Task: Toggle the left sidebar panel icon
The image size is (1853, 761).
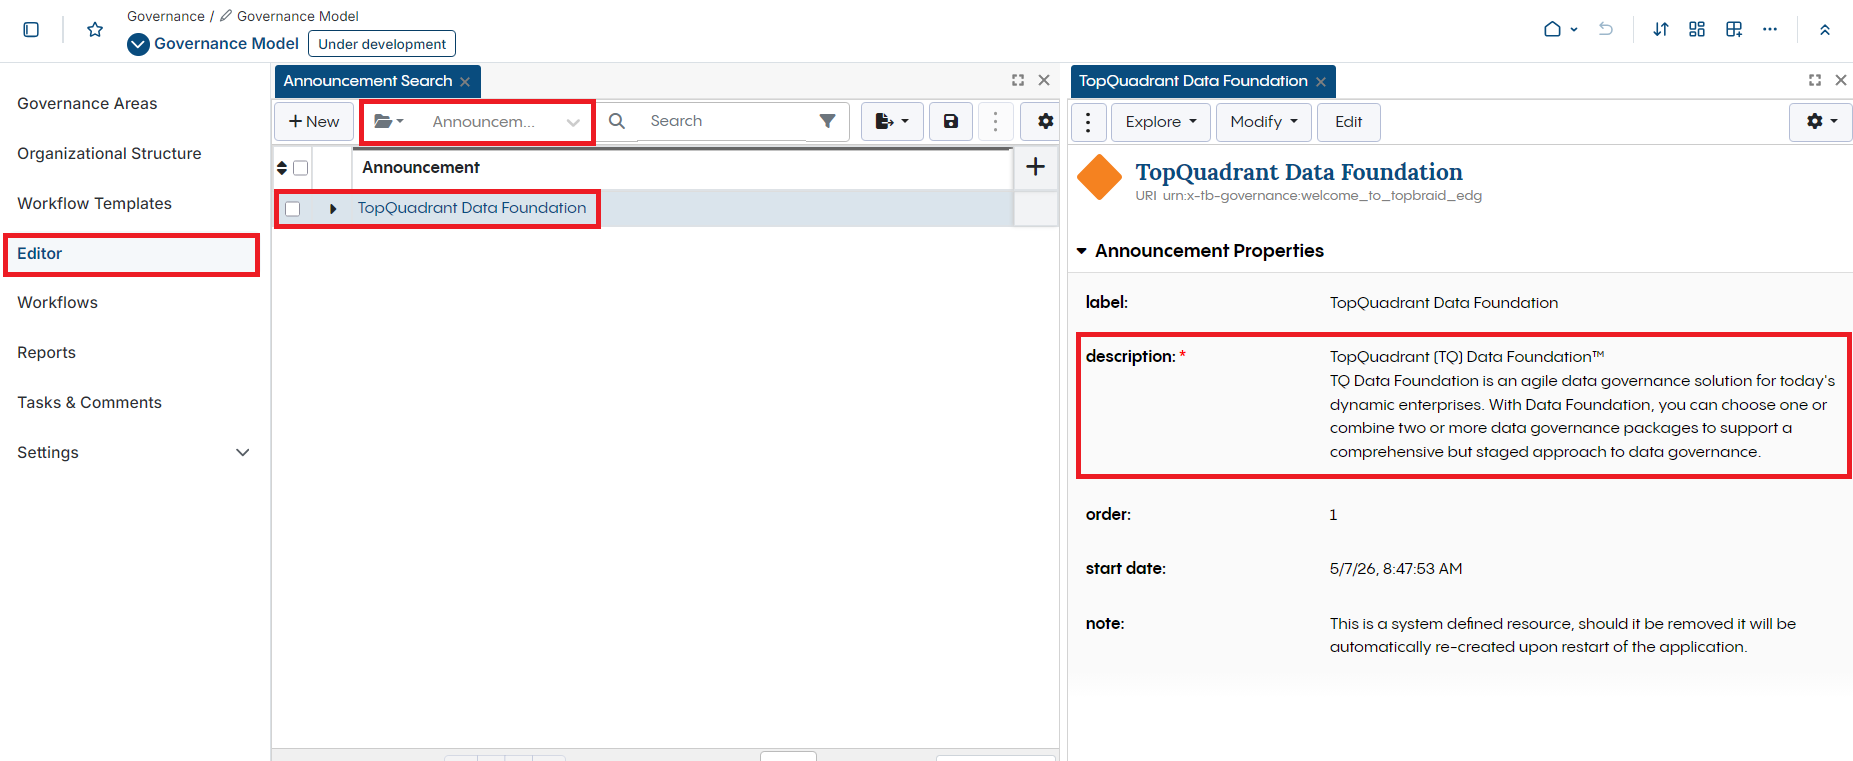Action: 31,30
